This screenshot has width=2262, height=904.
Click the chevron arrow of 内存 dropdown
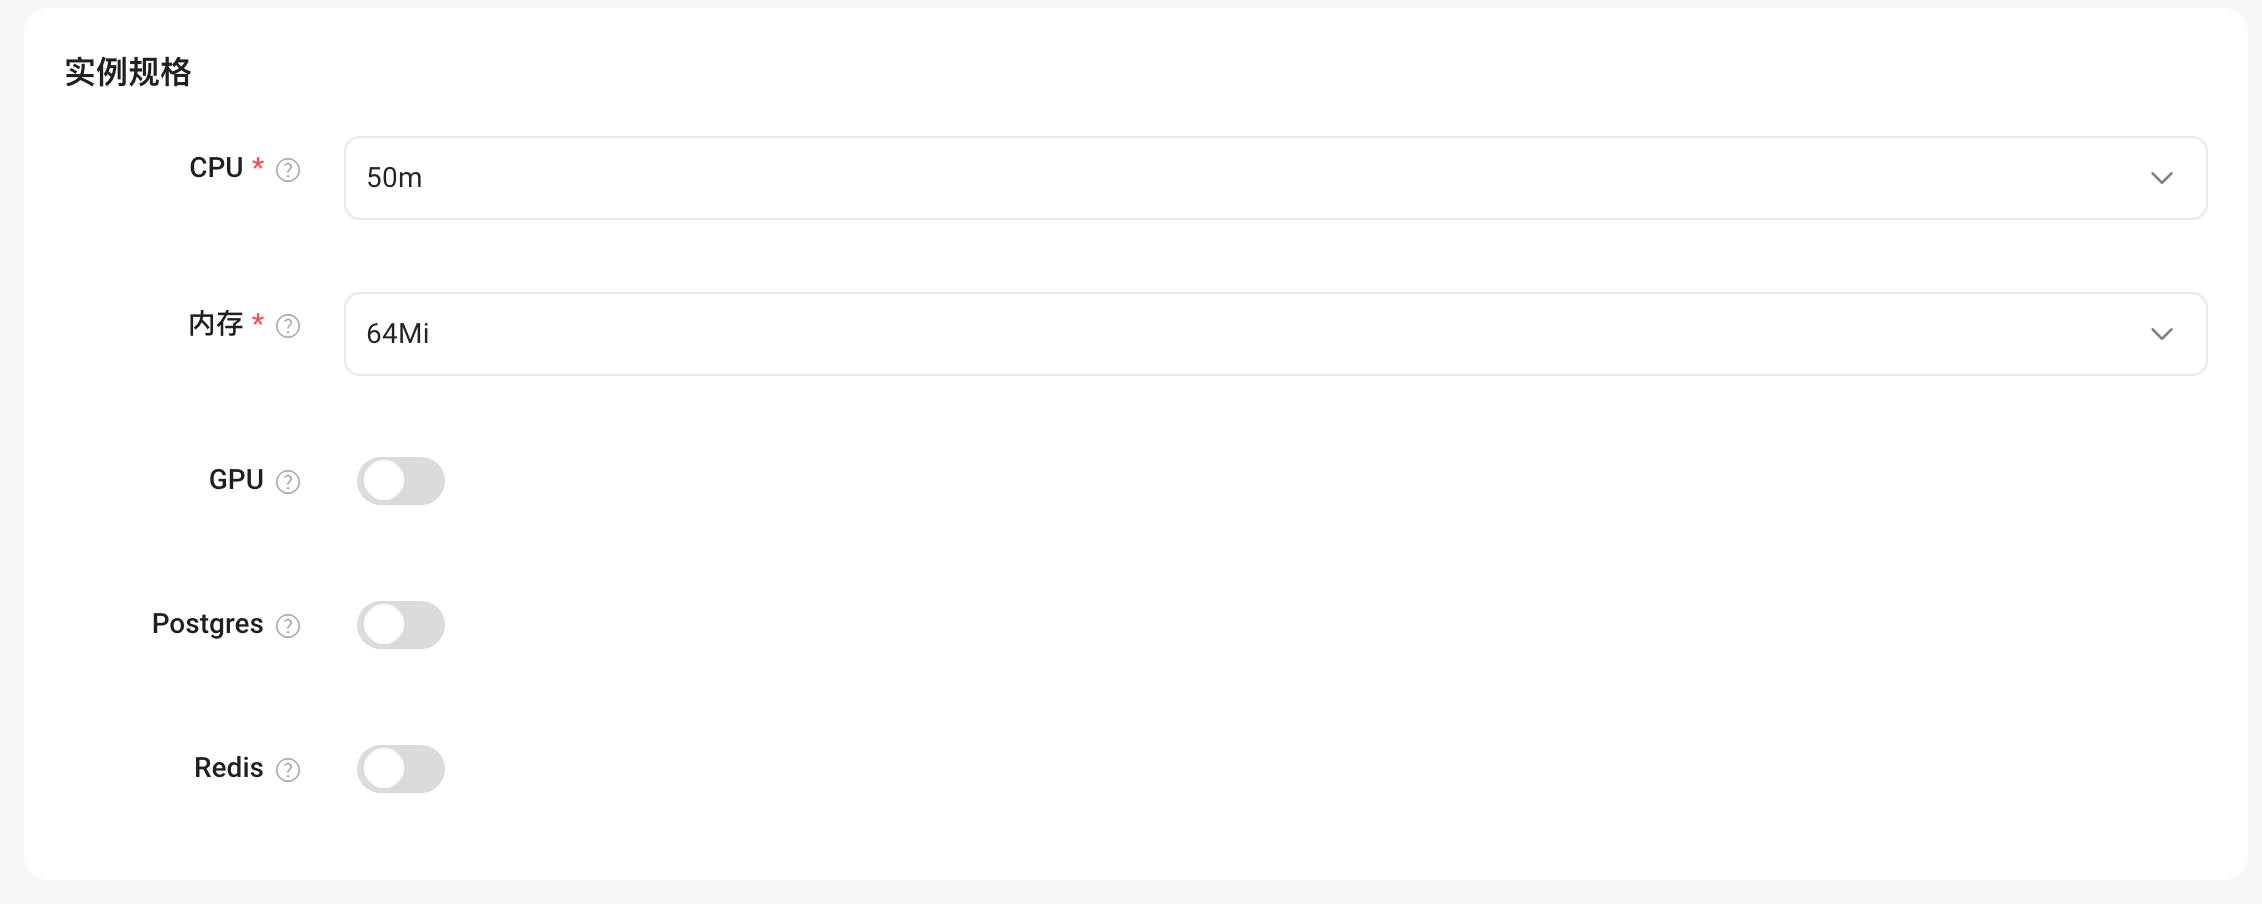2162,334
